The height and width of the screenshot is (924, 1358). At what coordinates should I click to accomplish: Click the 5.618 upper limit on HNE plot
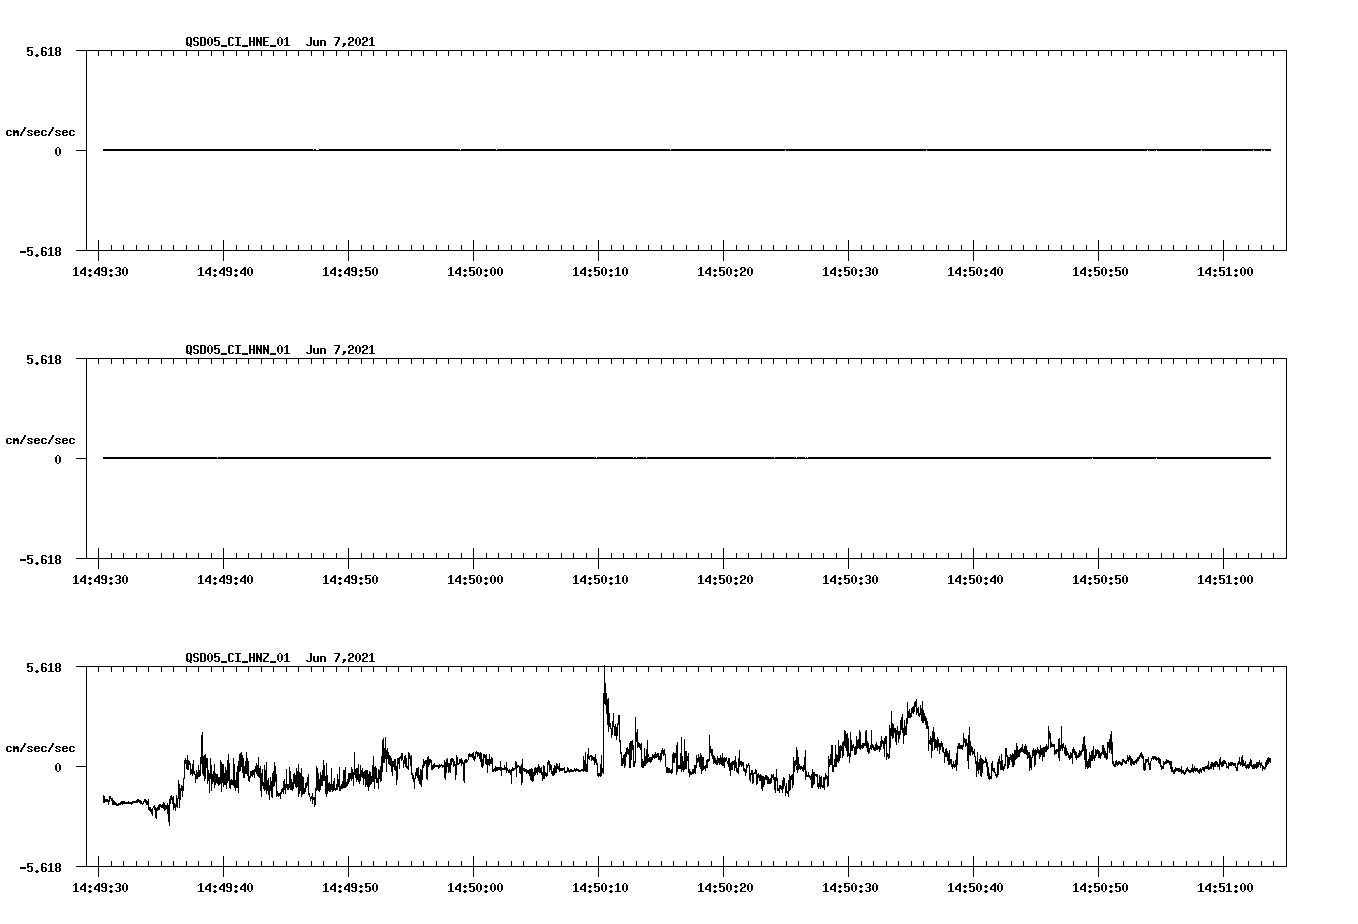pyautogui.click(x=45, y=51)
